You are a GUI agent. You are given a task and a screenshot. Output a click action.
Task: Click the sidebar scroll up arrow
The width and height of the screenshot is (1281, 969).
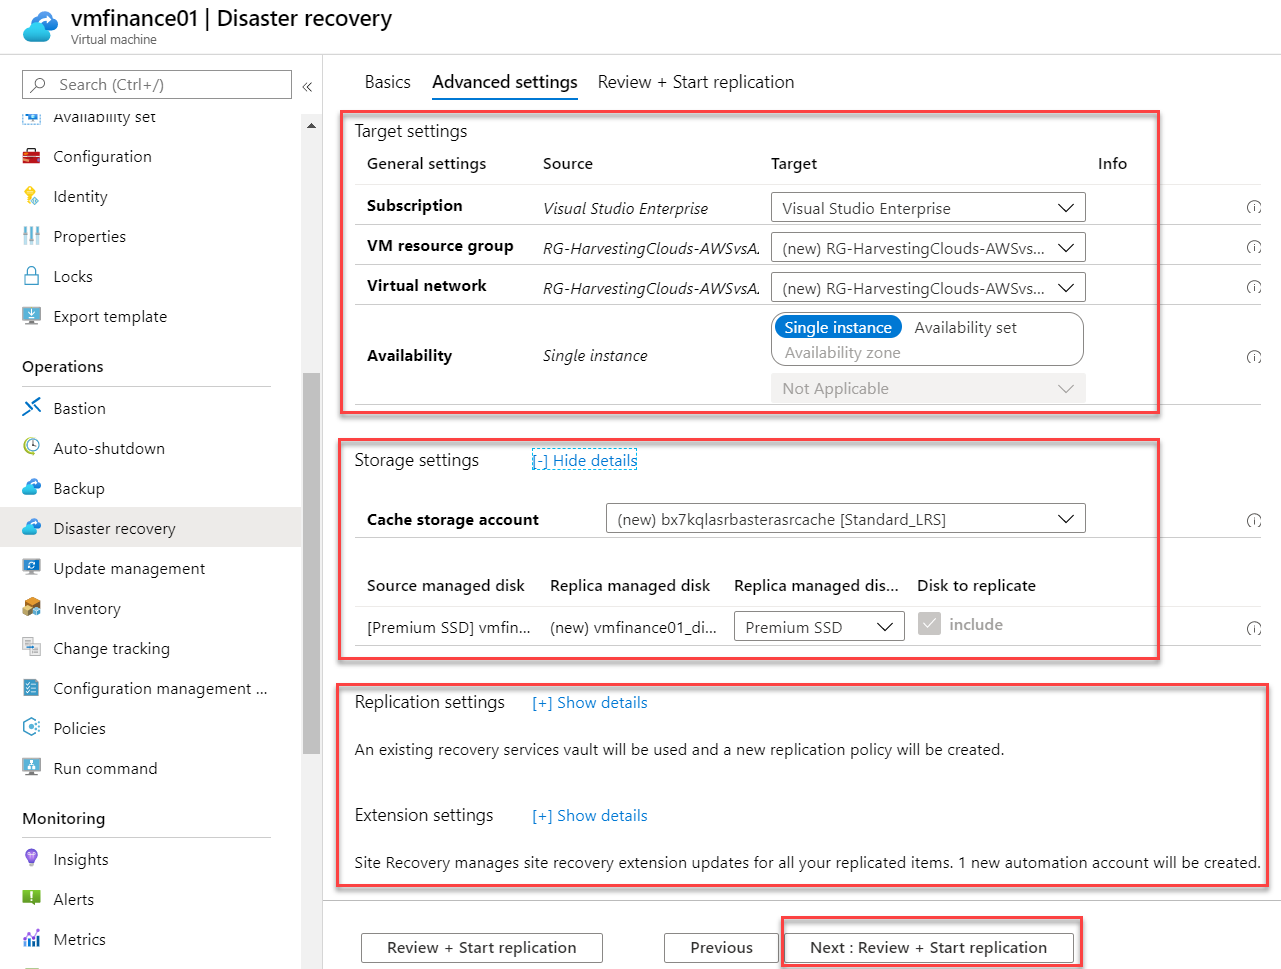point(311,126)
